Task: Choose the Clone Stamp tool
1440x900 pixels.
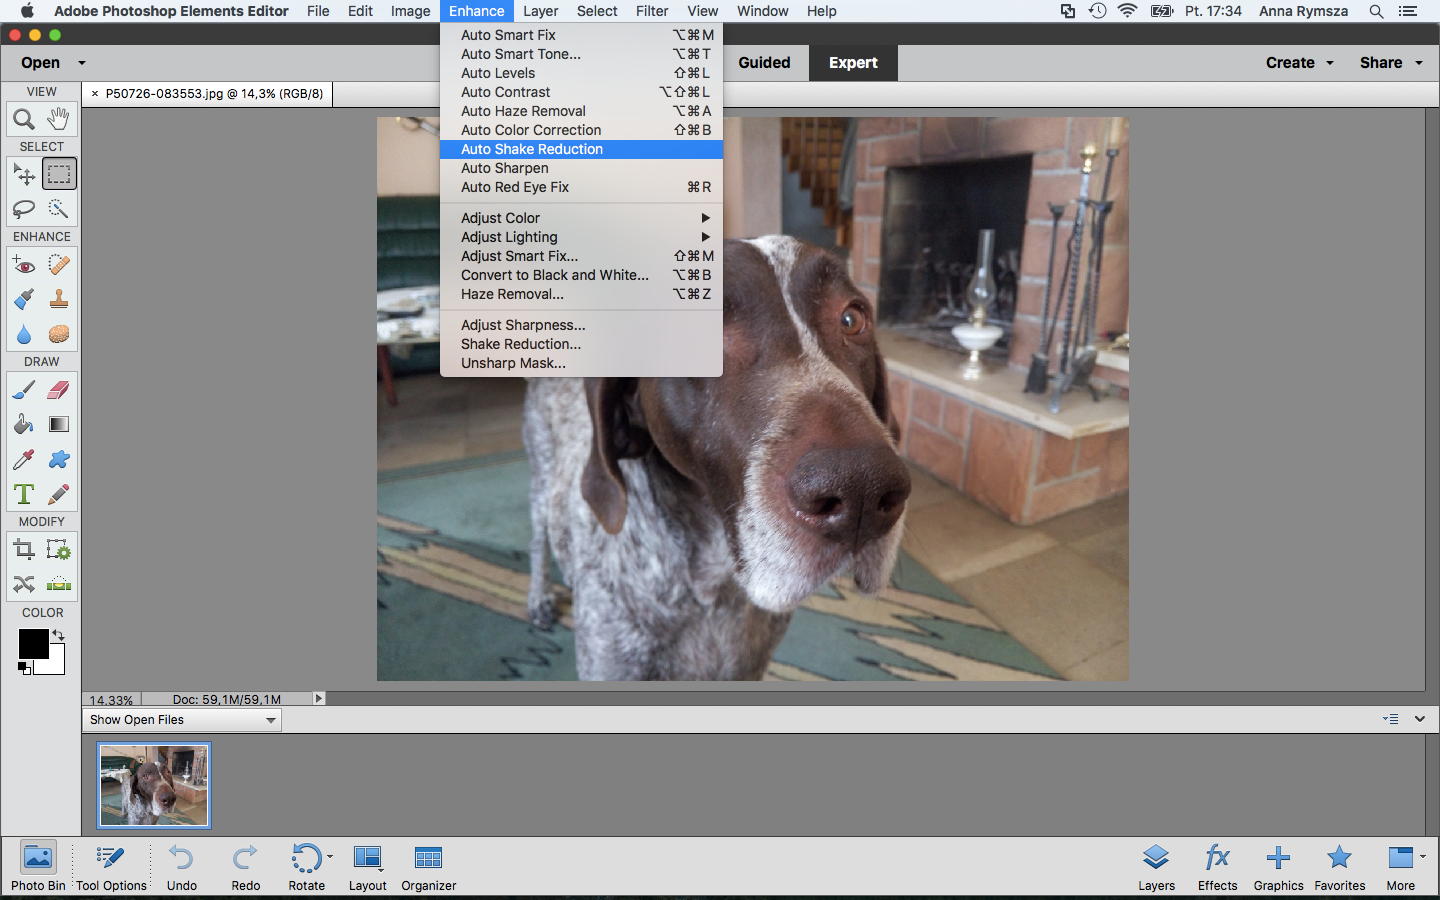Action: (x=59, y=299)
